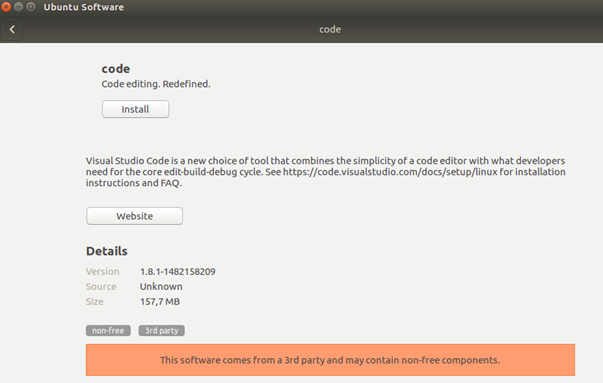Viewport: 603px width, 383px height.
Task: Click the size value 157,7 MB
Action: [x=160, y=301]
